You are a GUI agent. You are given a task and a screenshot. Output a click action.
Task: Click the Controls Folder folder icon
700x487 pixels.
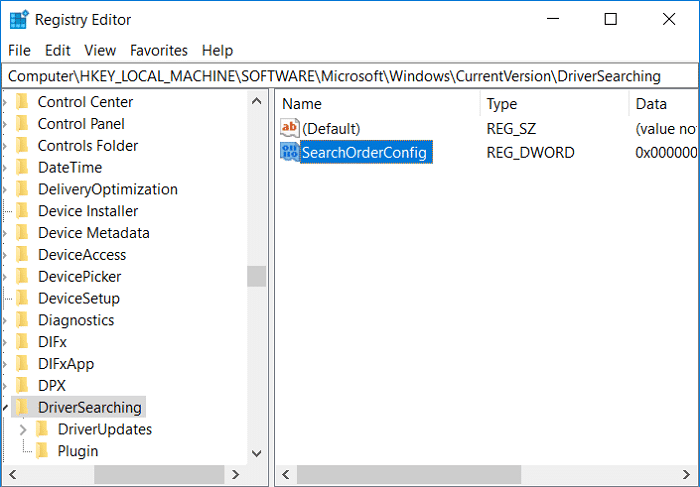[22, 146]
